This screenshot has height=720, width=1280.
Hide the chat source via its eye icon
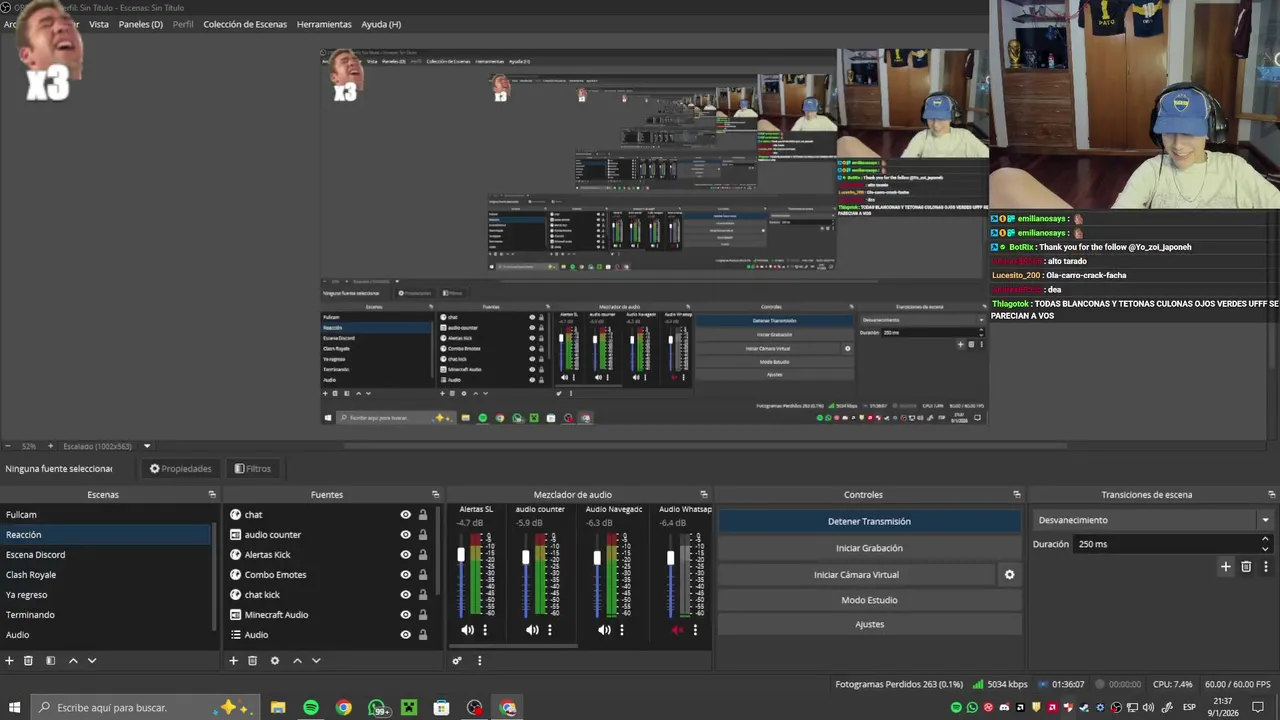[405, 515]
